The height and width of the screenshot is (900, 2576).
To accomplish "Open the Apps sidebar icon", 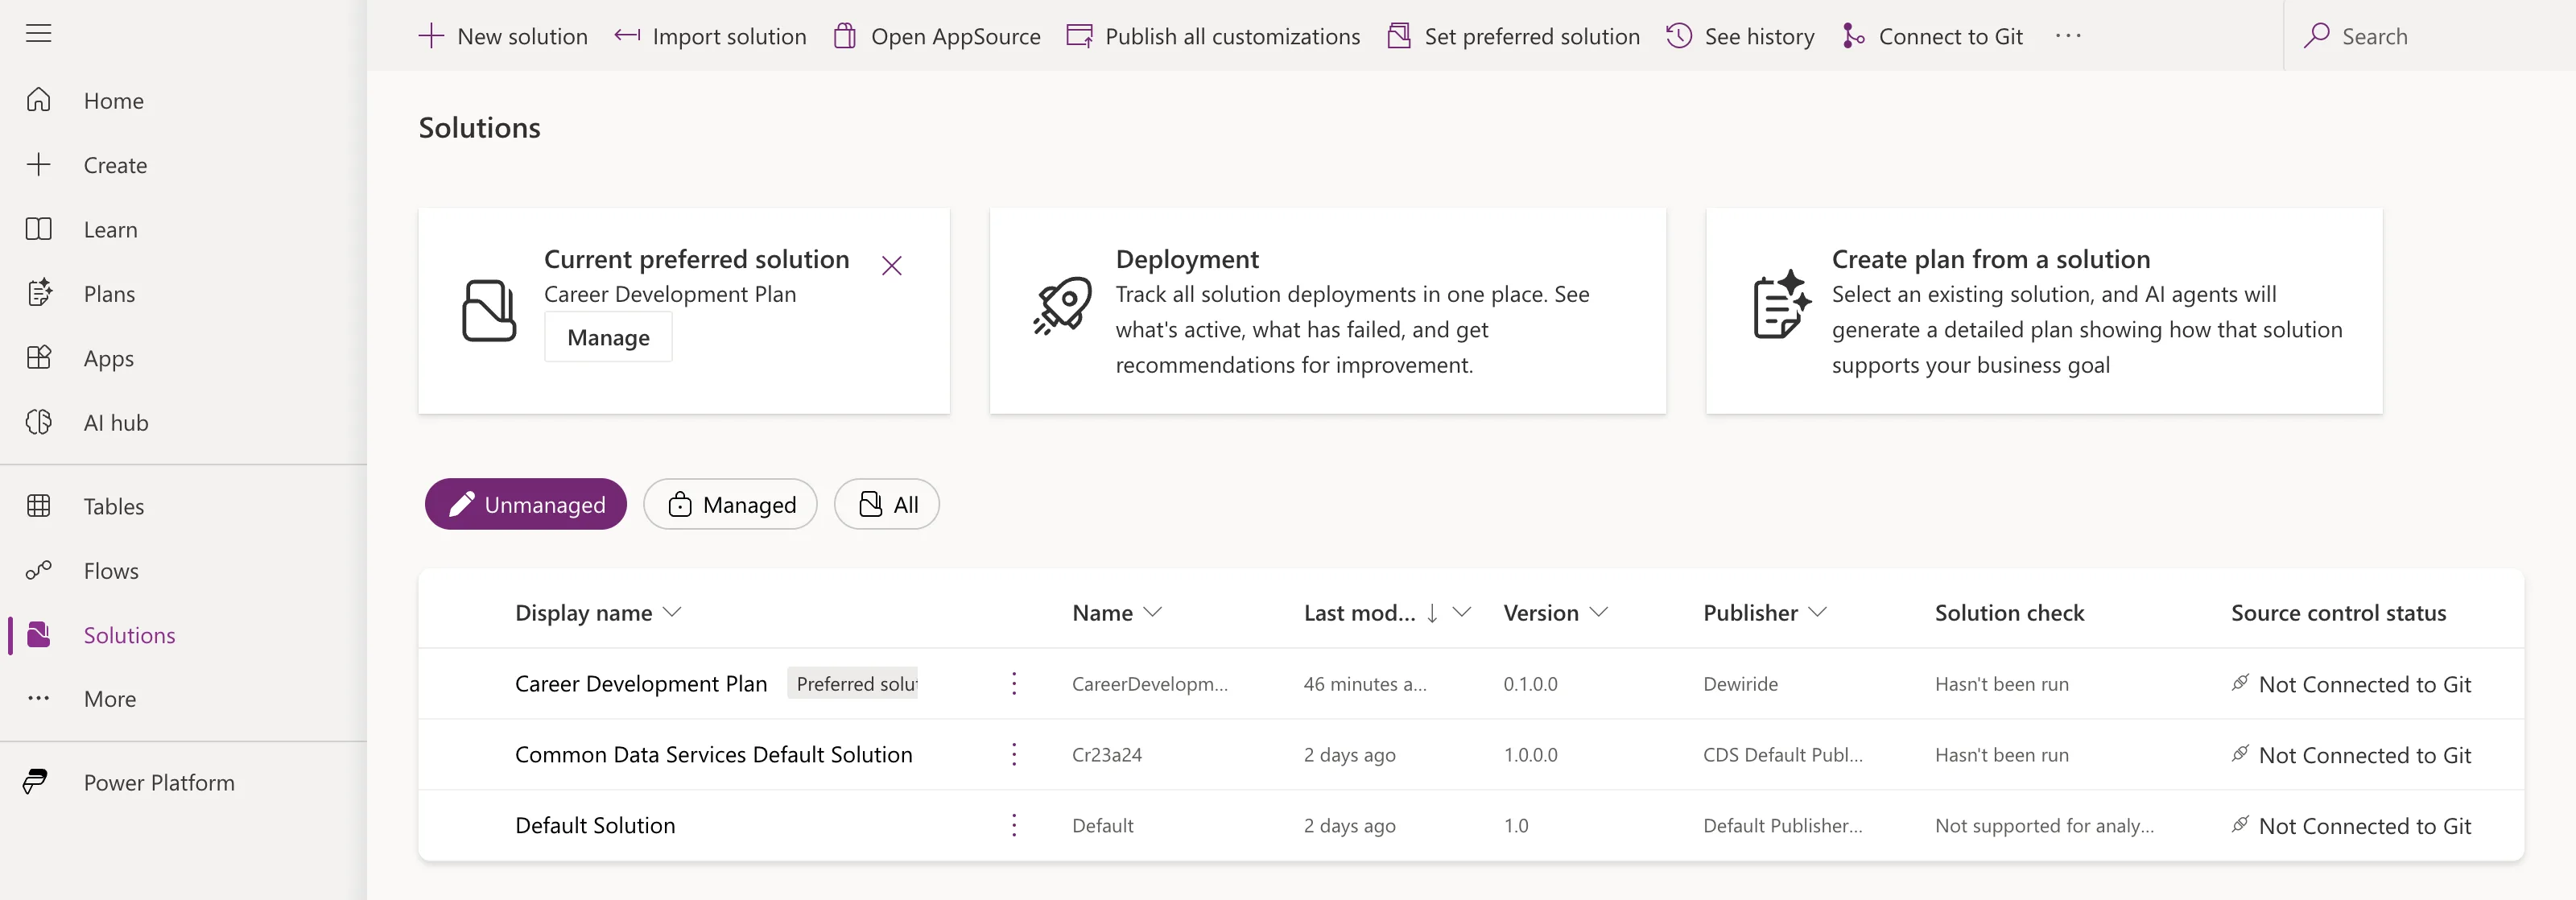I will 38,358.
